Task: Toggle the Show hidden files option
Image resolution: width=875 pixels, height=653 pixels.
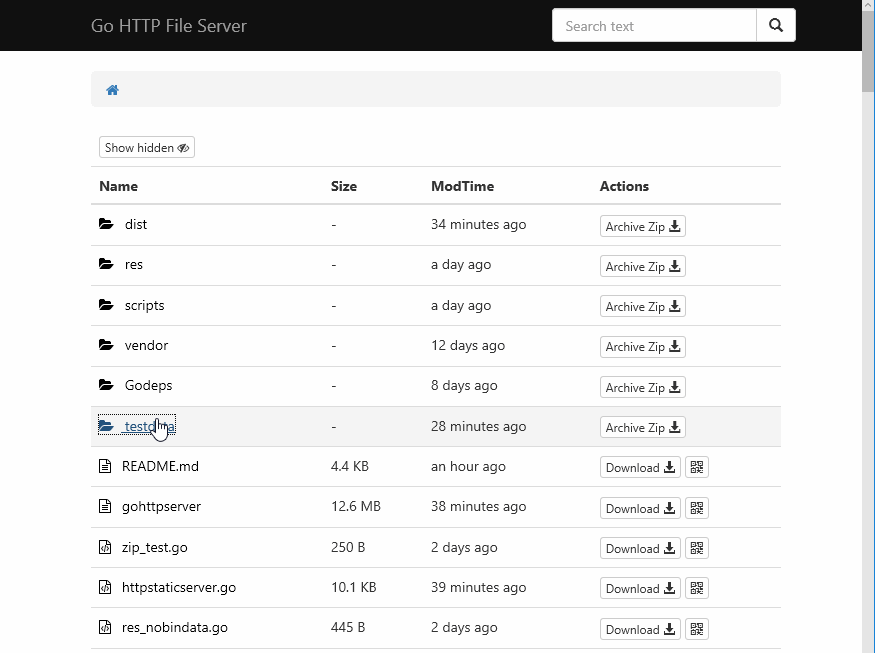Action: [146, 147]
